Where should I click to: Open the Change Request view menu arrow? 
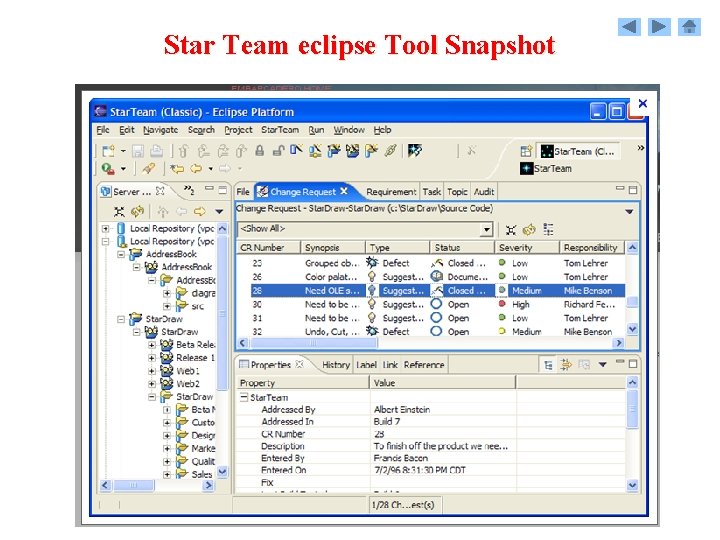click(x=629, y=212)
